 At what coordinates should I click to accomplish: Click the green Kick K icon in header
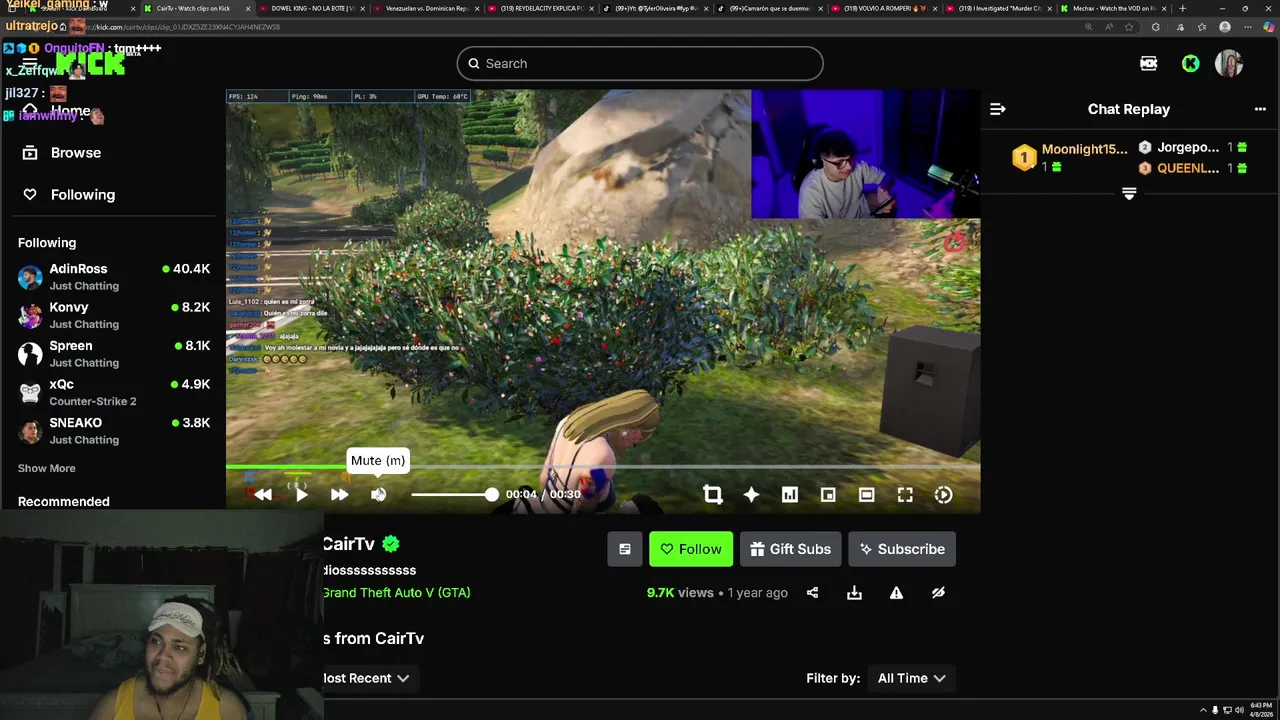pos(1190,63)
